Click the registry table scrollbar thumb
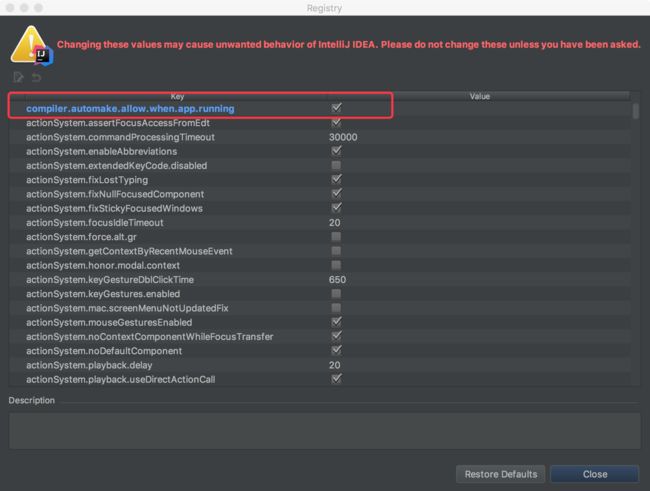The height and width of the screenshot is (491, 650). [x=635, y=111]
